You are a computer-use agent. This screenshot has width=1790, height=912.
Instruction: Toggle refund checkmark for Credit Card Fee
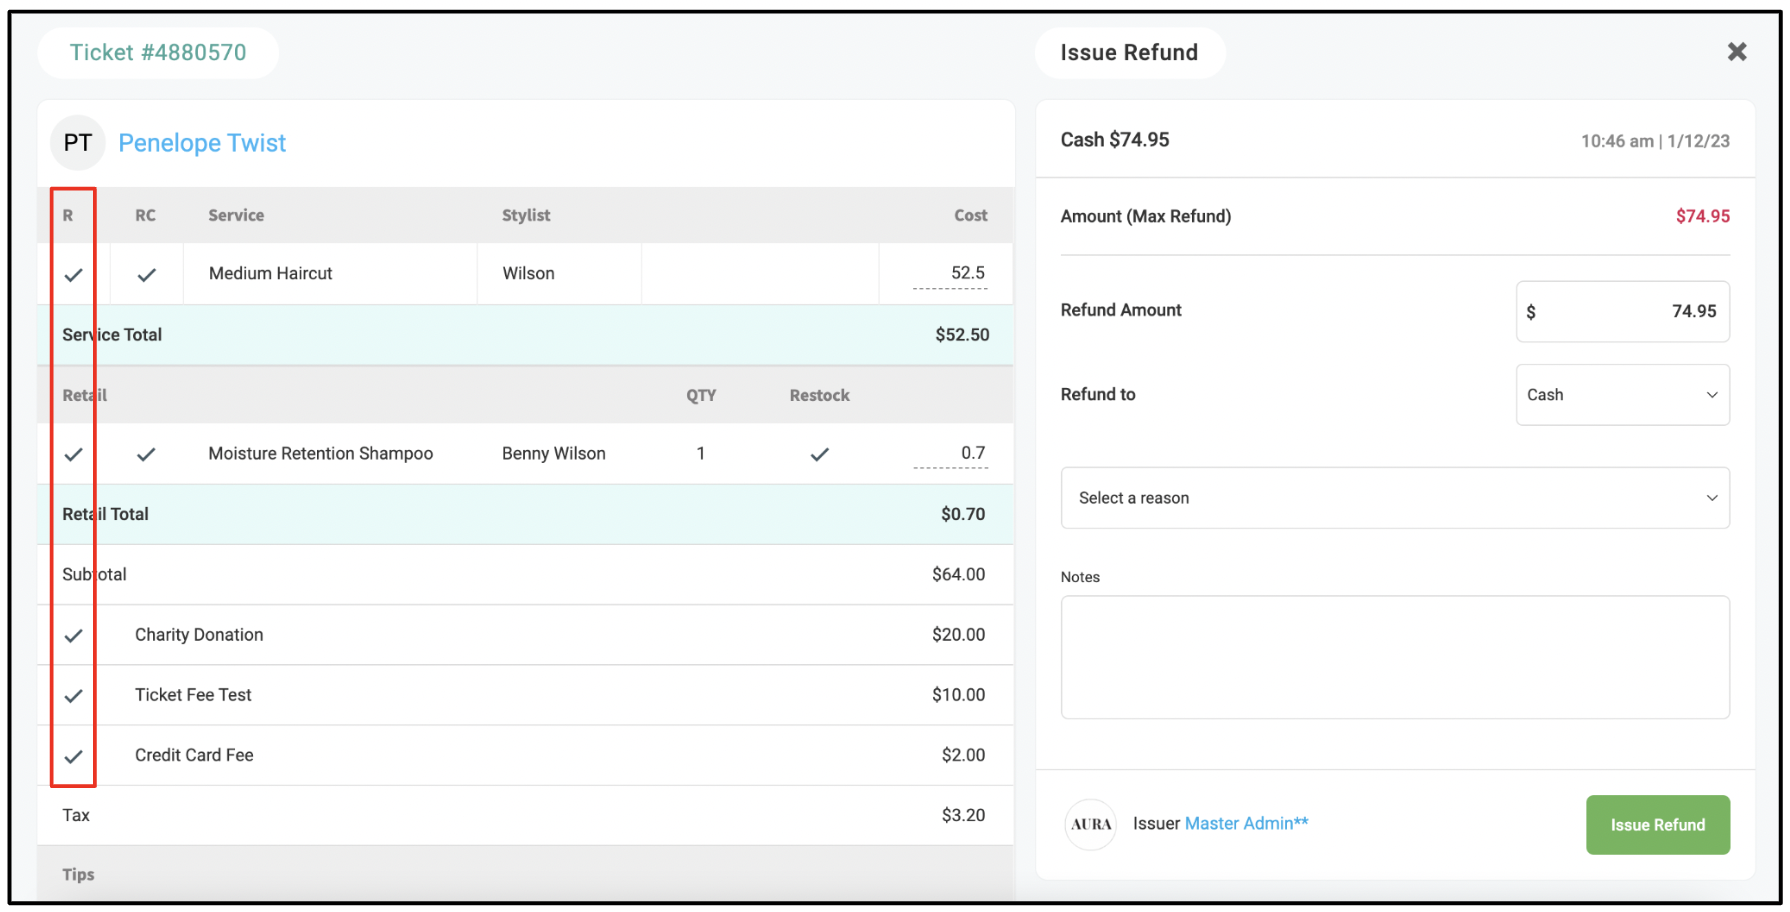pyautogui.click(x=73, y=756)
